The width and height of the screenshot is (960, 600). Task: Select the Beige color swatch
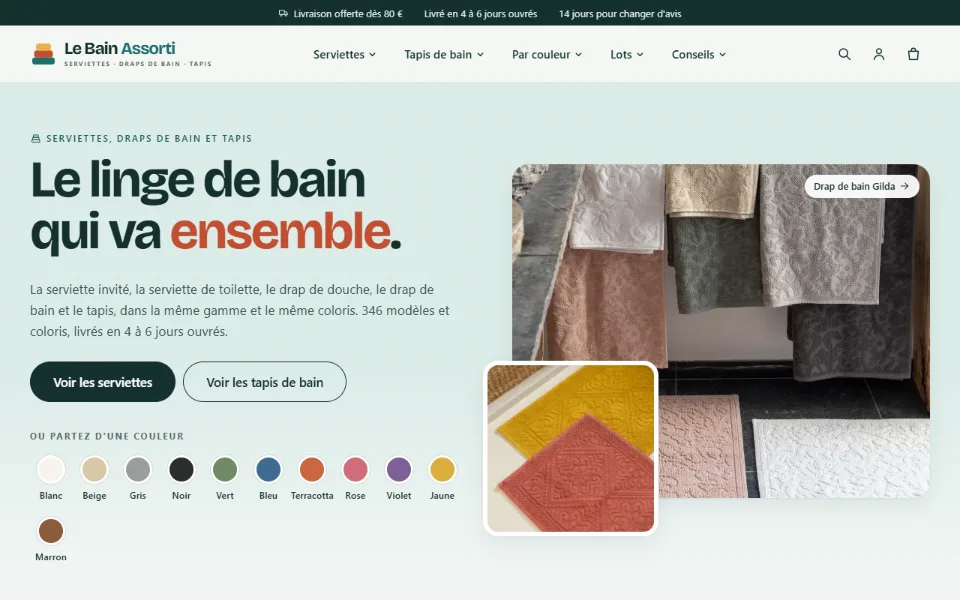[x=94, y=470]
